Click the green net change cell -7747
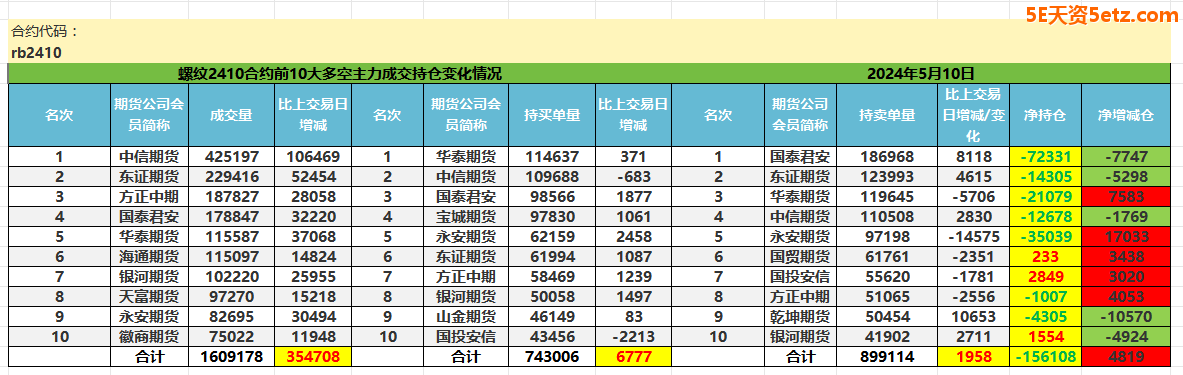The width and height of the screenshot is (1183, 375). [1126, 157]
